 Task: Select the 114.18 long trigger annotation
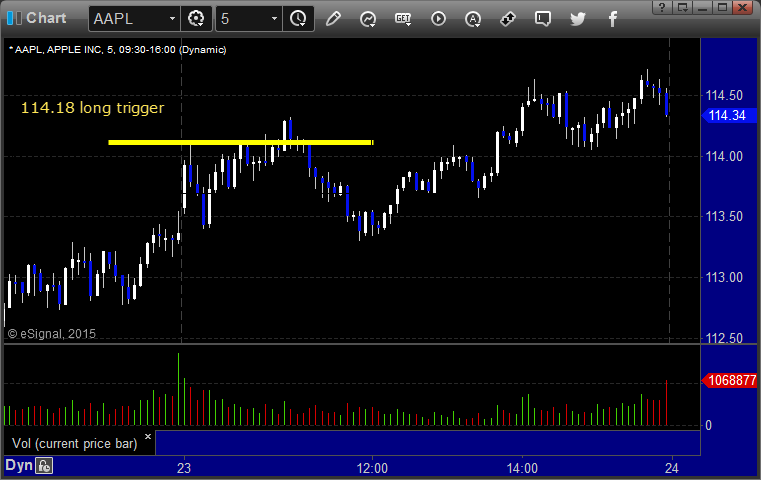coord(92,108)
